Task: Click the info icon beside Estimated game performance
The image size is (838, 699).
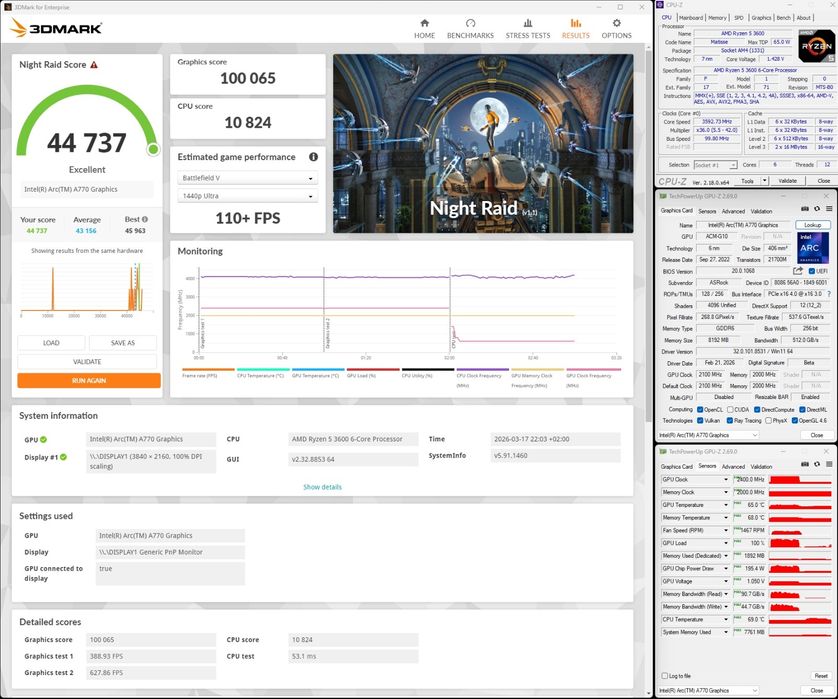Action: (313, 157)
